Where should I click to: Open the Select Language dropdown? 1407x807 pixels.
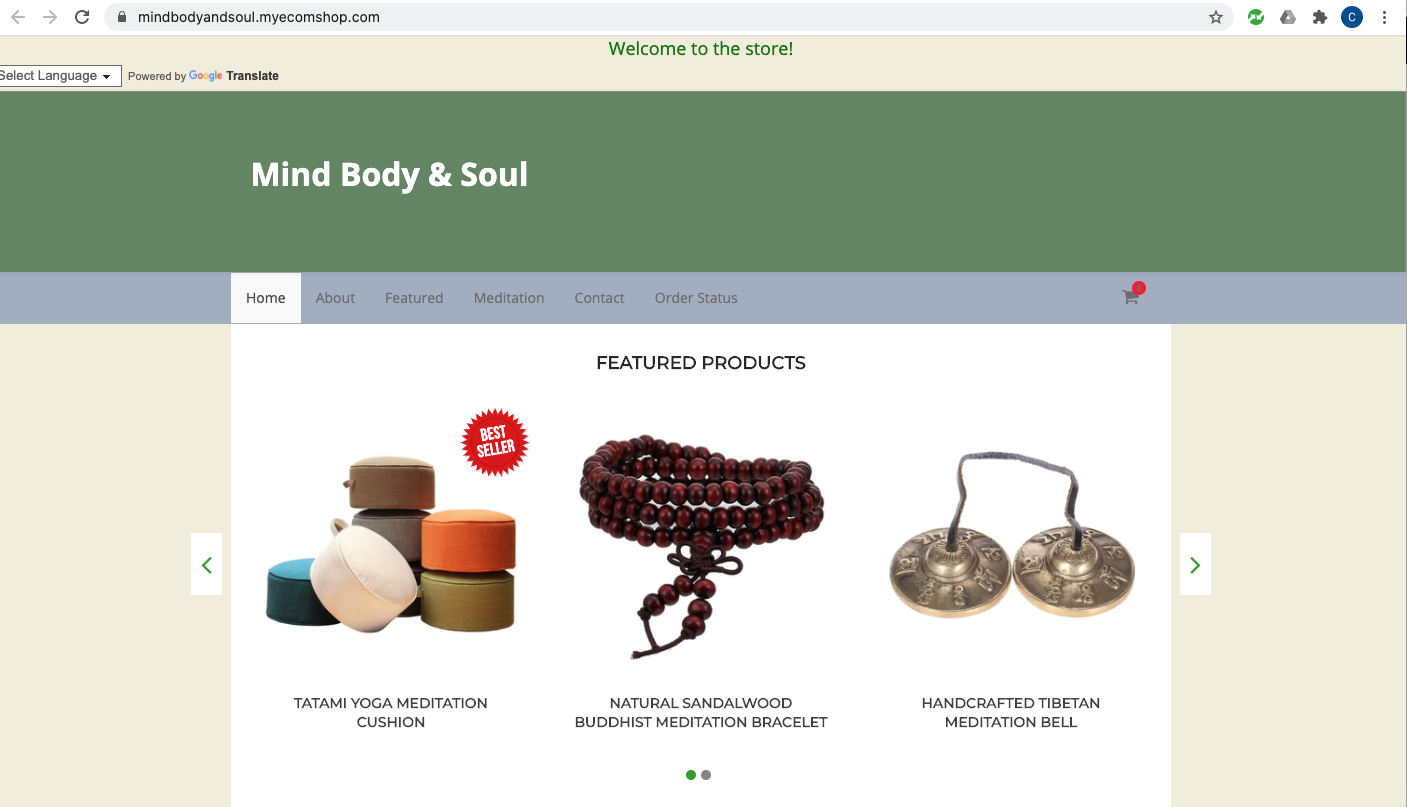(x=58, y=76)
